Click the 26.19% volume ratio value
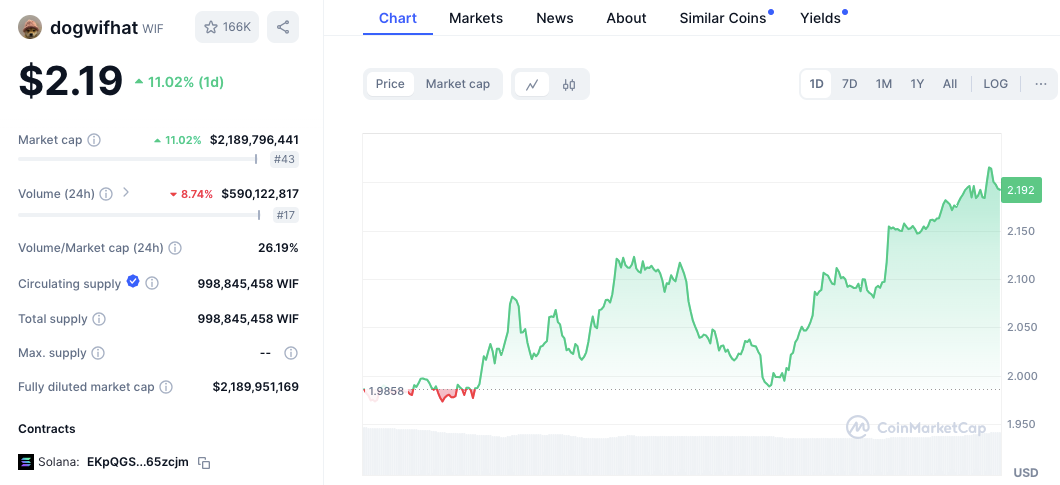Image resolution: width=1060 pixels, height=485 pixels. [x=278, y=248]
